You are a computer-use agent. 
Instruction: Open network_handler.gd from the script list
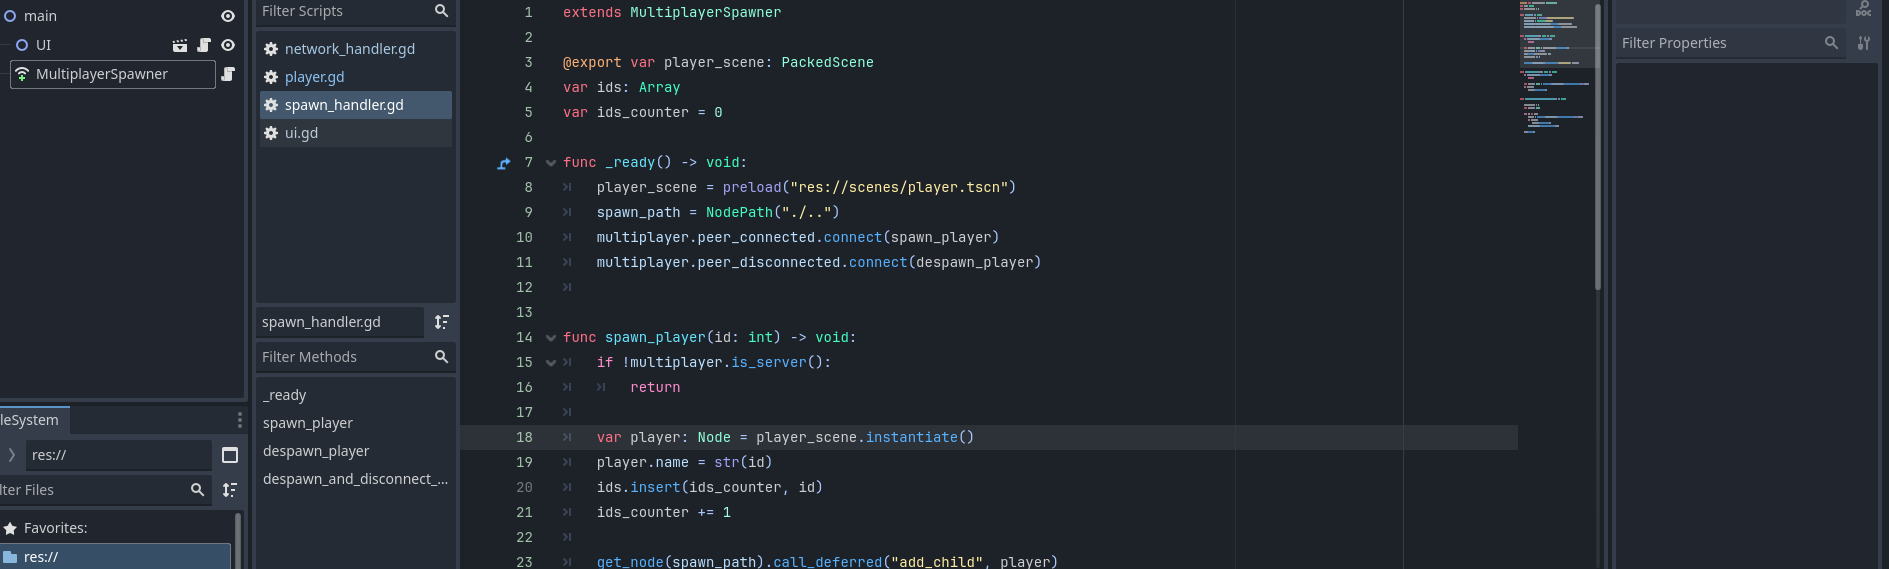(x=349, y=49)
